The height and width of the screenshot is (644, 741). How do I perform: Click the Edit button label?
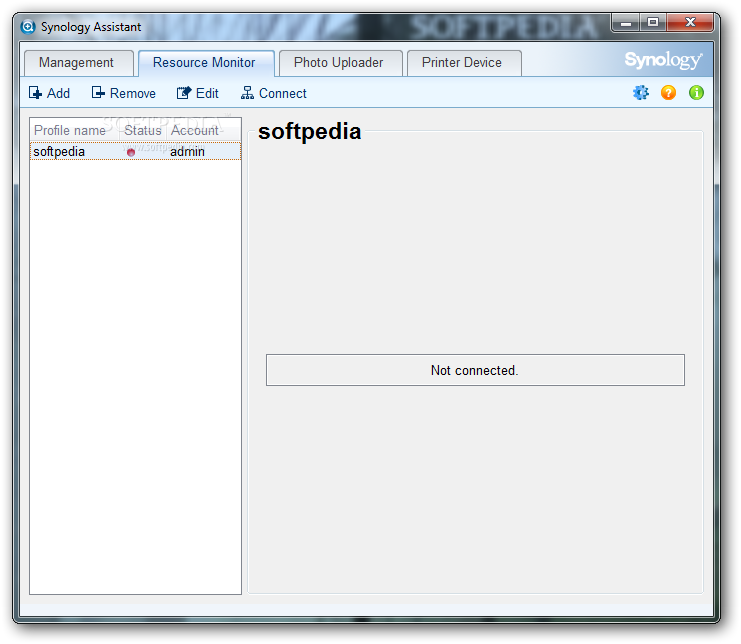207,93
